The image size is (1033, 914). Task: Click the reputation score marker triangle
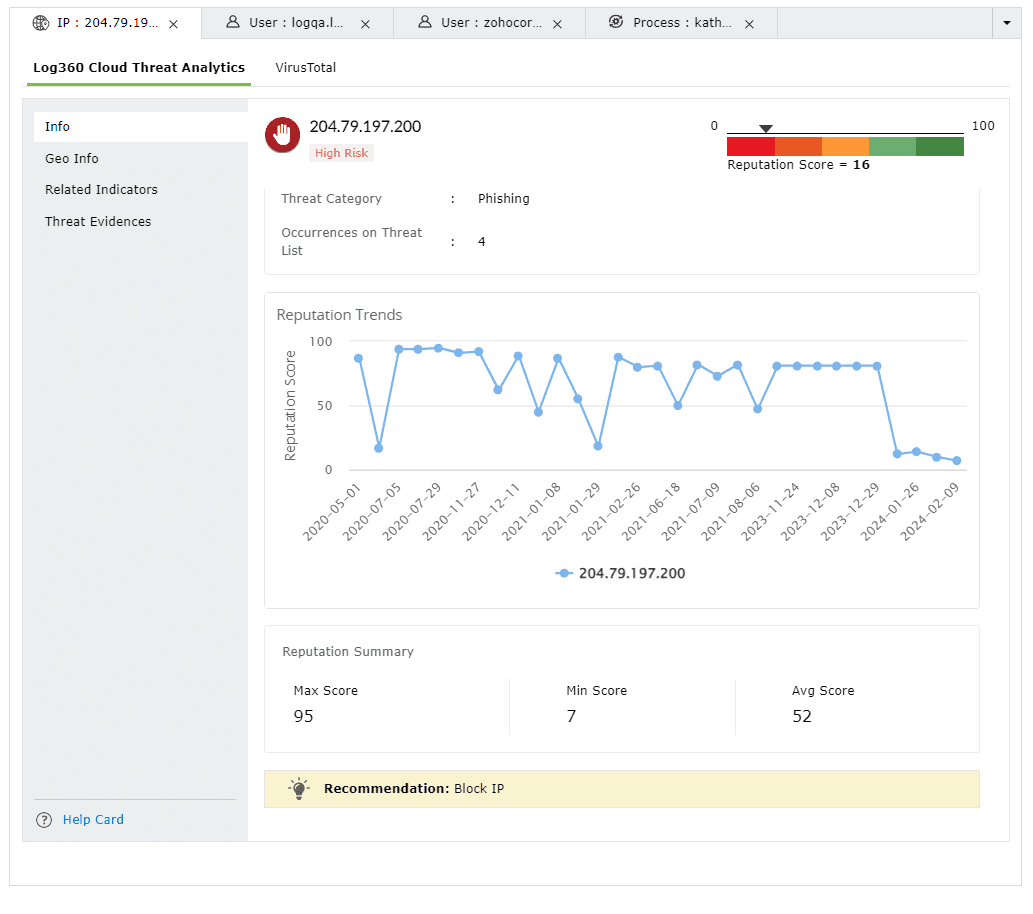click(x=765, y=129)
